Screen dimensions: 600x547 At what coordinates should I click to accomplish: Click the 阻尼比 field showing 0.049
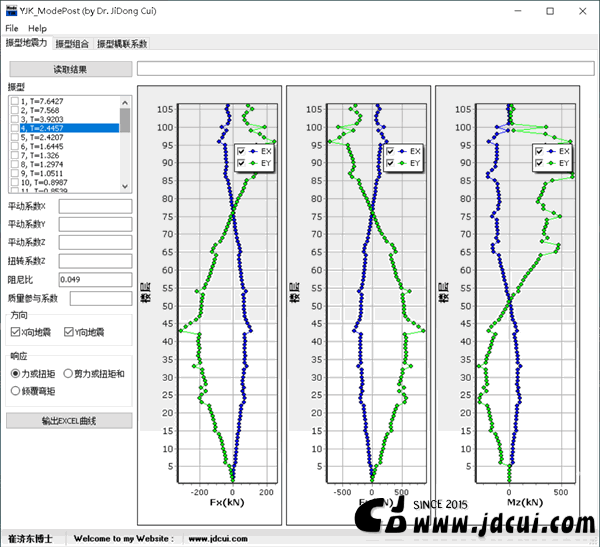(95, 279)
